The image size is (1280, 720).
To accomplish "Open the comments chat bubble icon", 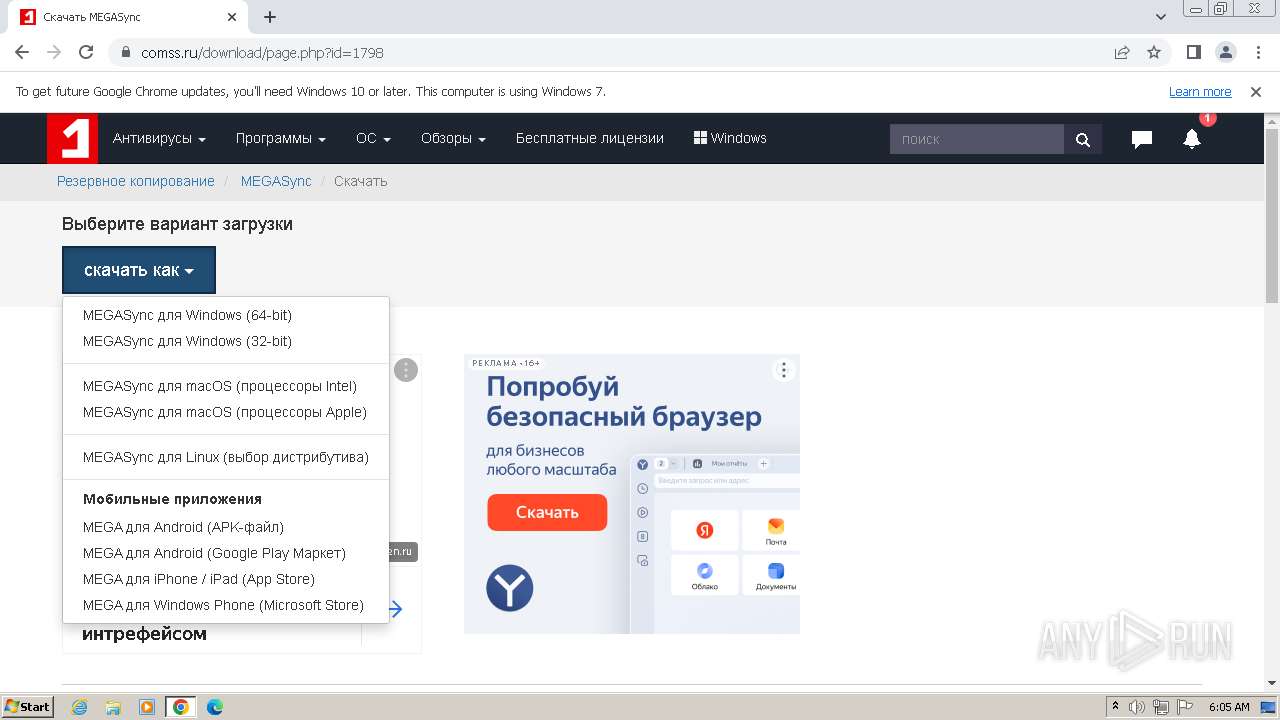I will 1141,139.
